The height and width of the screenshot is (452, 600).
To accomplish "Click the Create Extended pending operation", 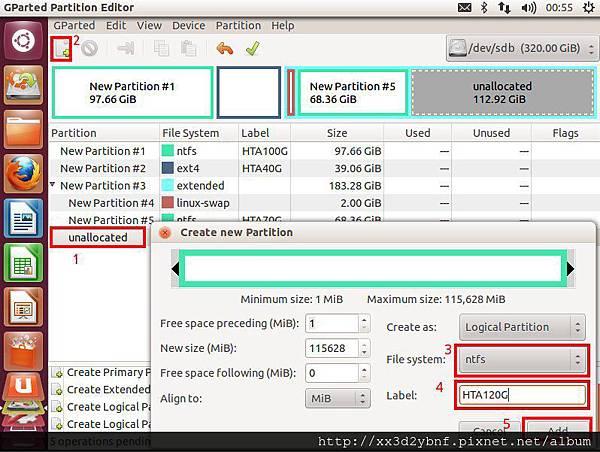I will point(101,389).
